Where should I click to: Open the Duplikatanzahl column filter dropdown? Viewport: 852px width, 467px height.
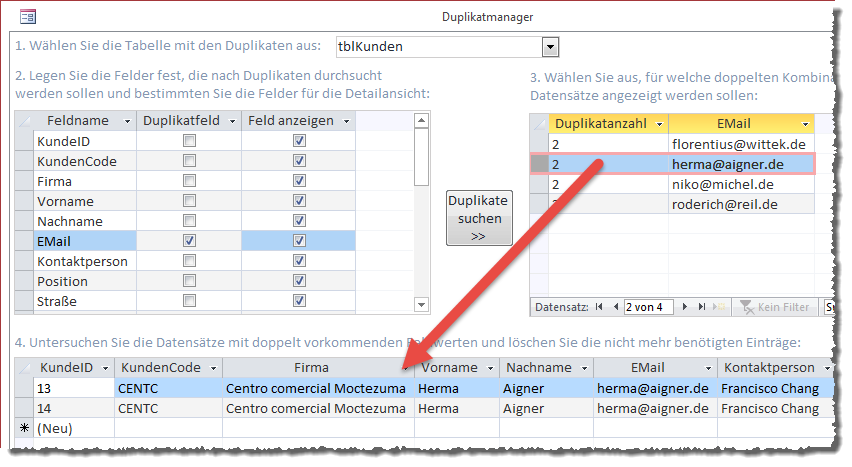click(660, 124)
